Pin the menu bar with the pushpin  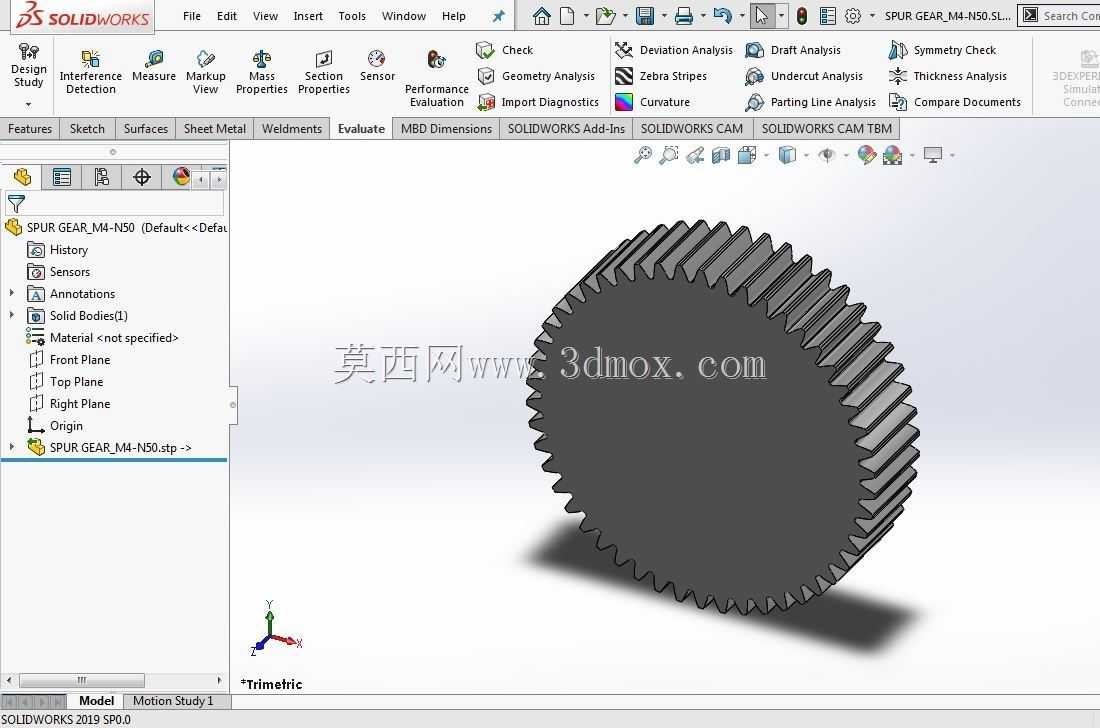[498, 15]
